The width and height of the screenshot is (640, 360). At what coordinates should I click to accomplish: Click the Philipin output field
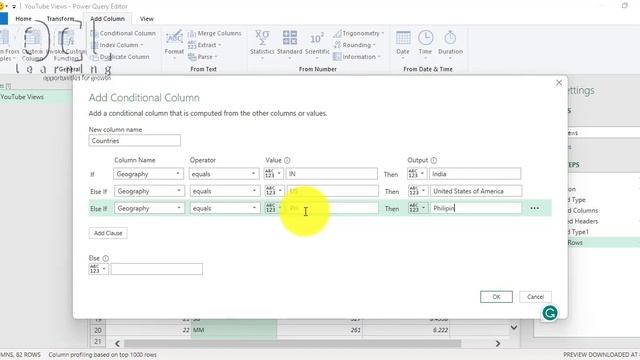pos(476,208)
